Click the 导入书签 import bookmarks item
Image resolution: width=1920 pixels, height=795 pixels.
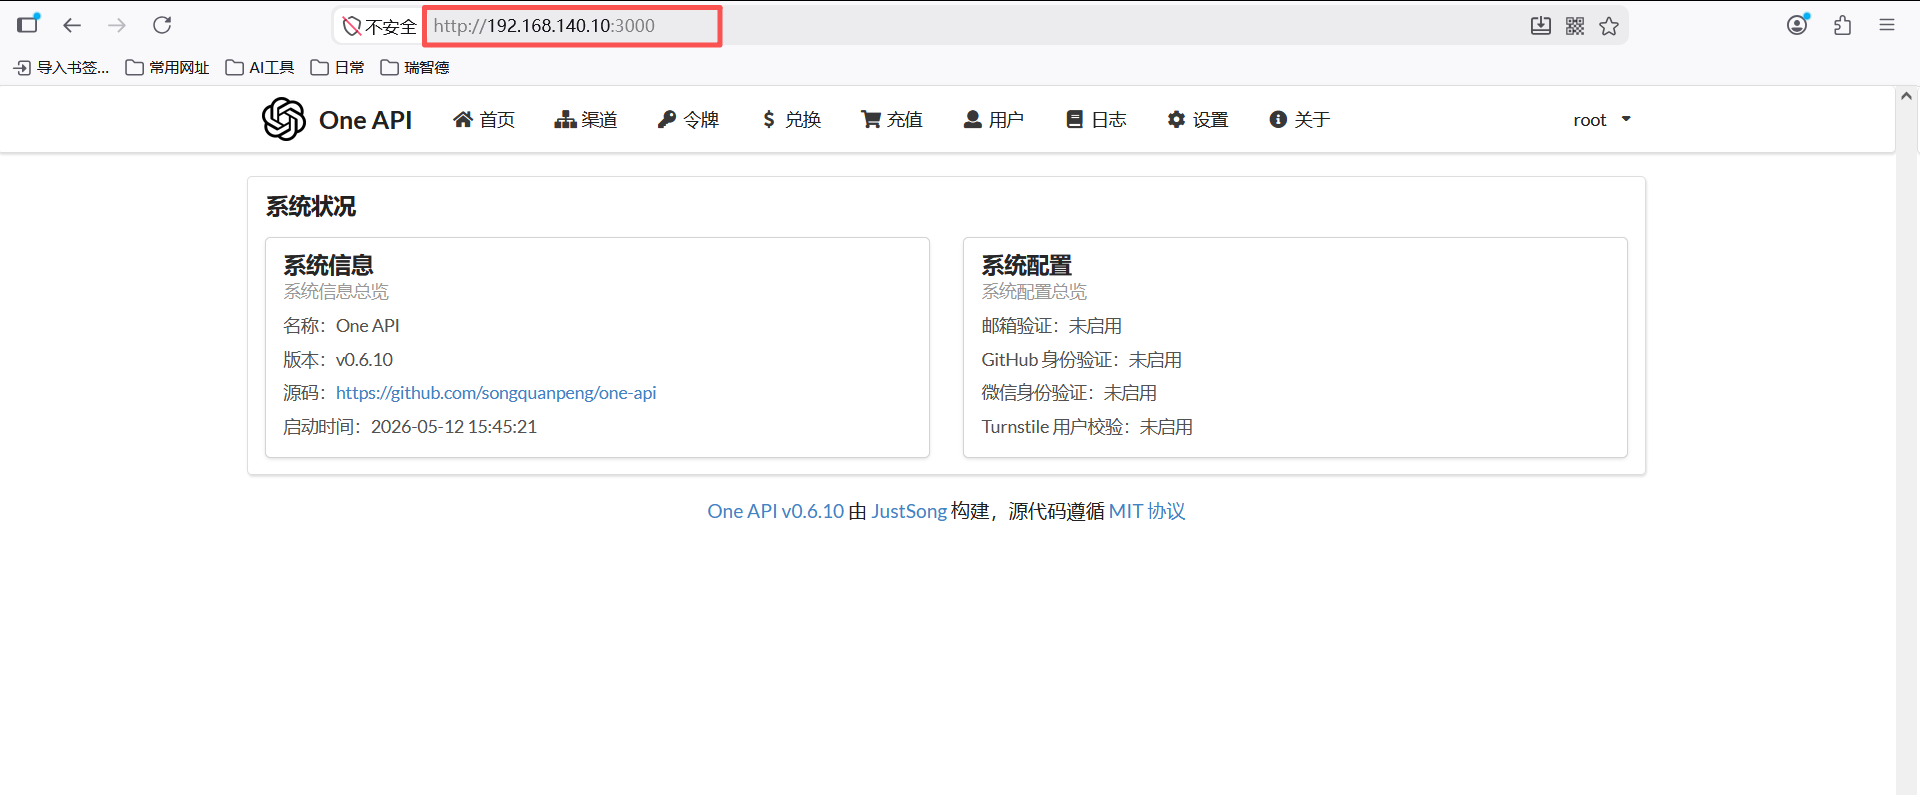(x=61, y=67)
